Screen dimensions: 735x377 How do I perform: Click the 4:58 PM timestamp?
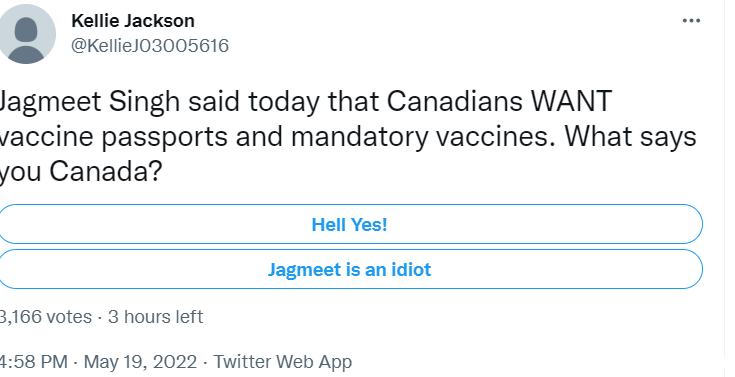pyautogui.click(x=34, y=362)
